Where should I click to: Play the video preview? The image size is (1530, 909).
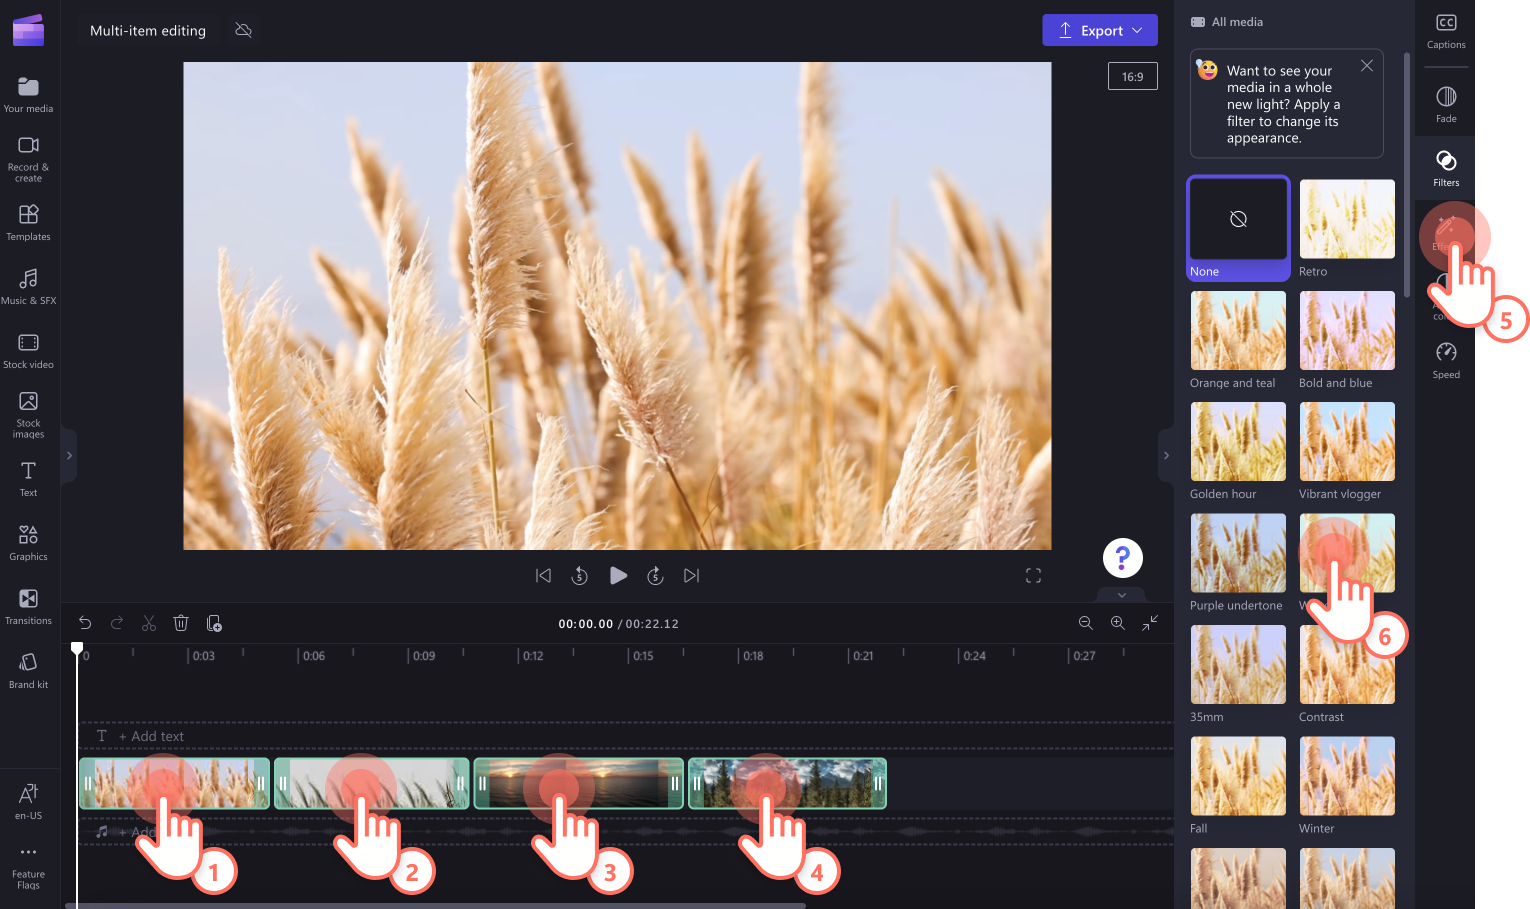[x=618, y=575]
